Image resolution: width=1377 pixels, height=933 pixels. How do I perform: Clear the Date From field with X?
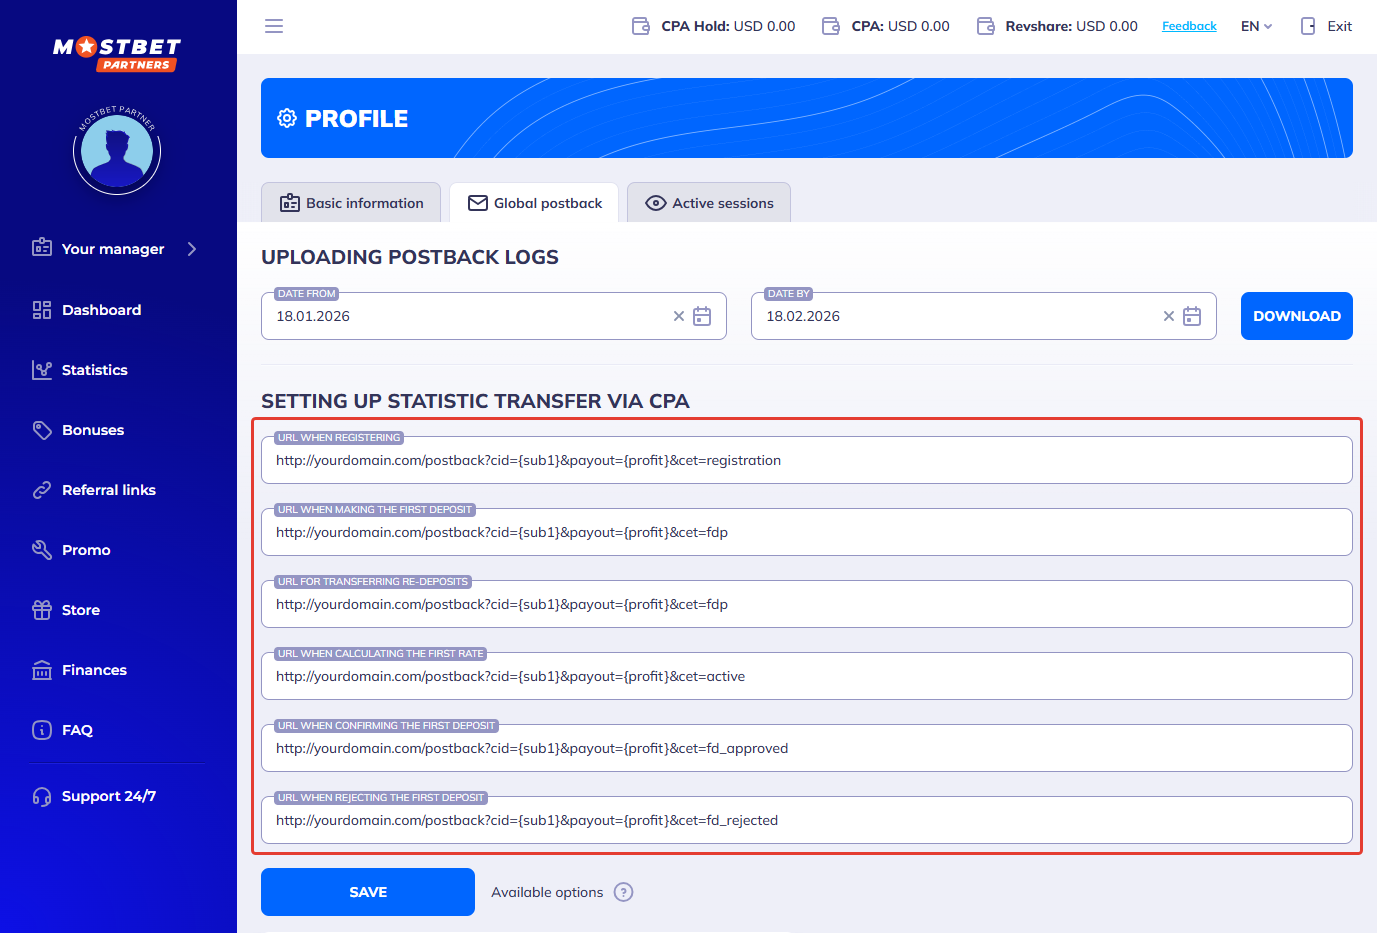point(679,316)
